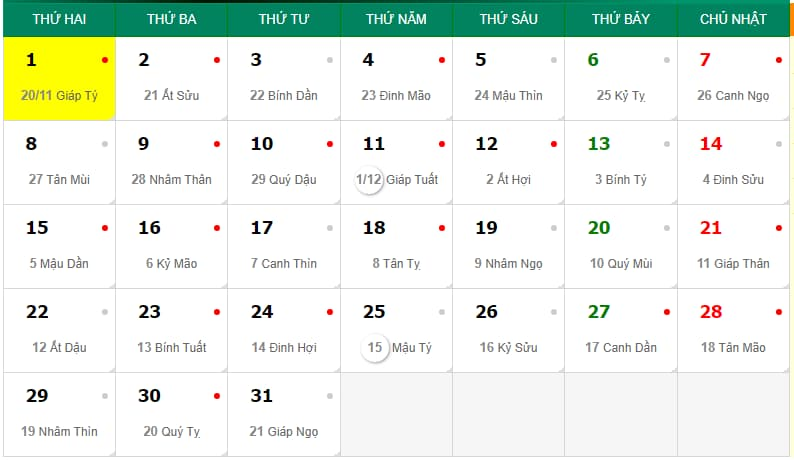Image resolution: width=794 pixels, height=460 pixels.
Task: Click text '20 Quý Tỵ'
Action: coord(172,432)
